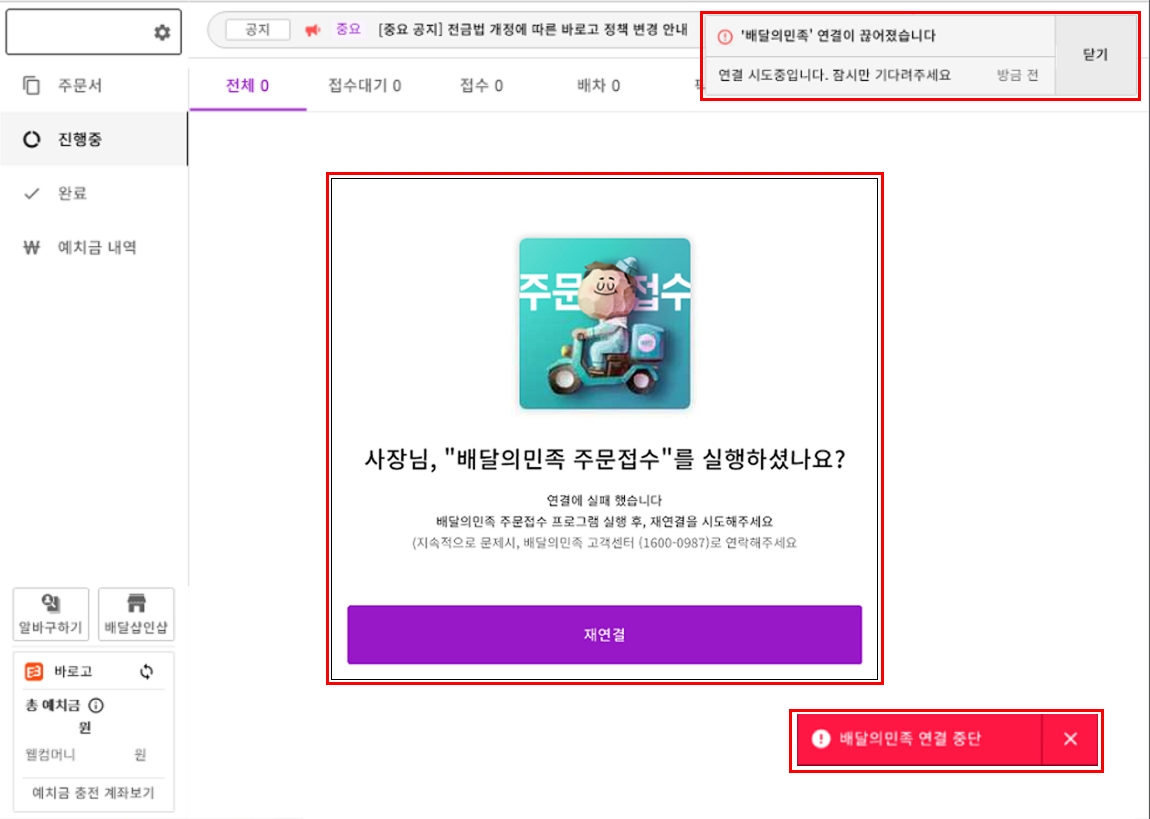Click the red megaphone 중요 icon

pos(312,30)
